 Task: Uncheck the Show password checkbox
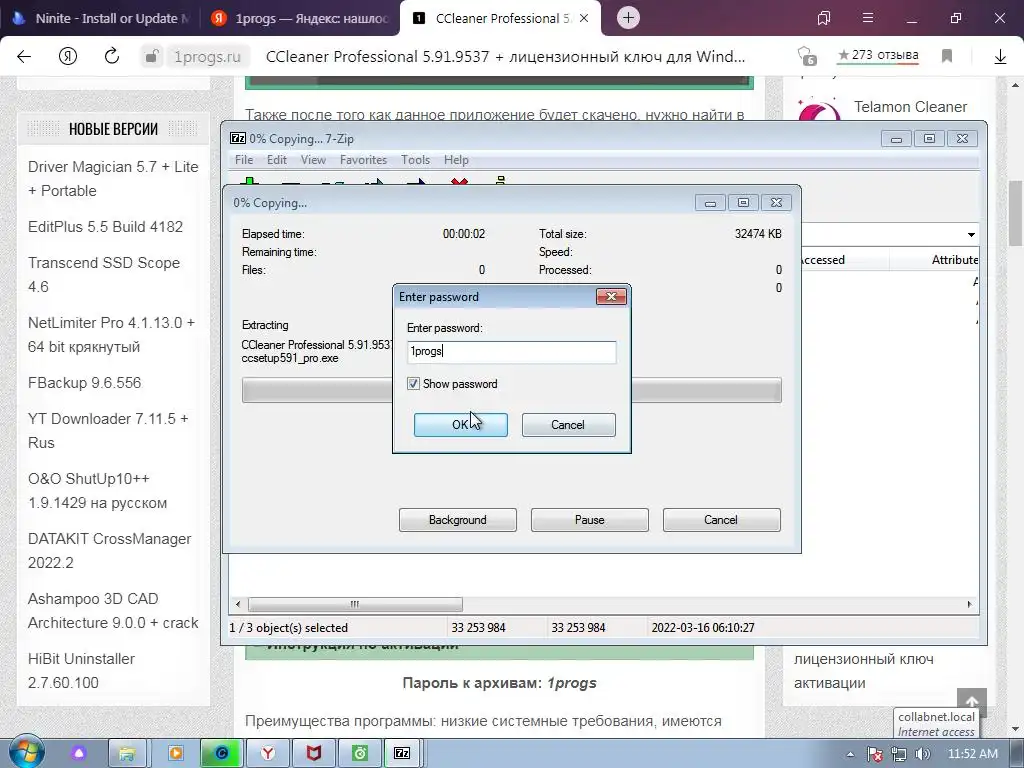click(x=413, y=384)
